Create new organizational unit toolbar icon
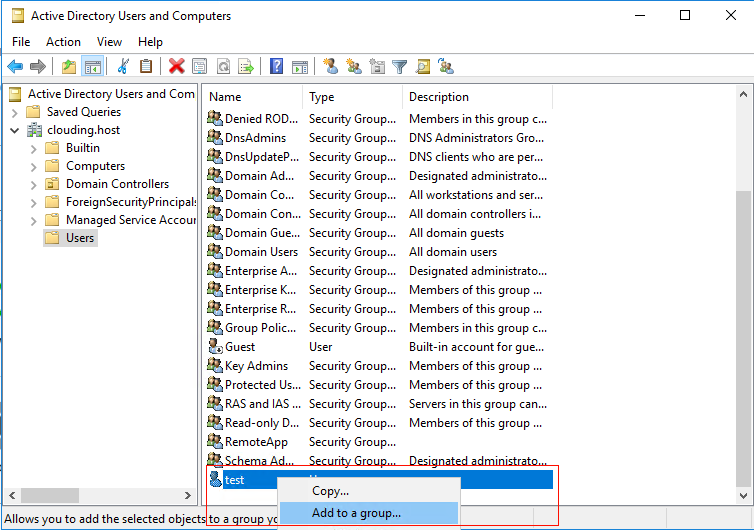The image size is (754, 530). [x=377, y=66]
